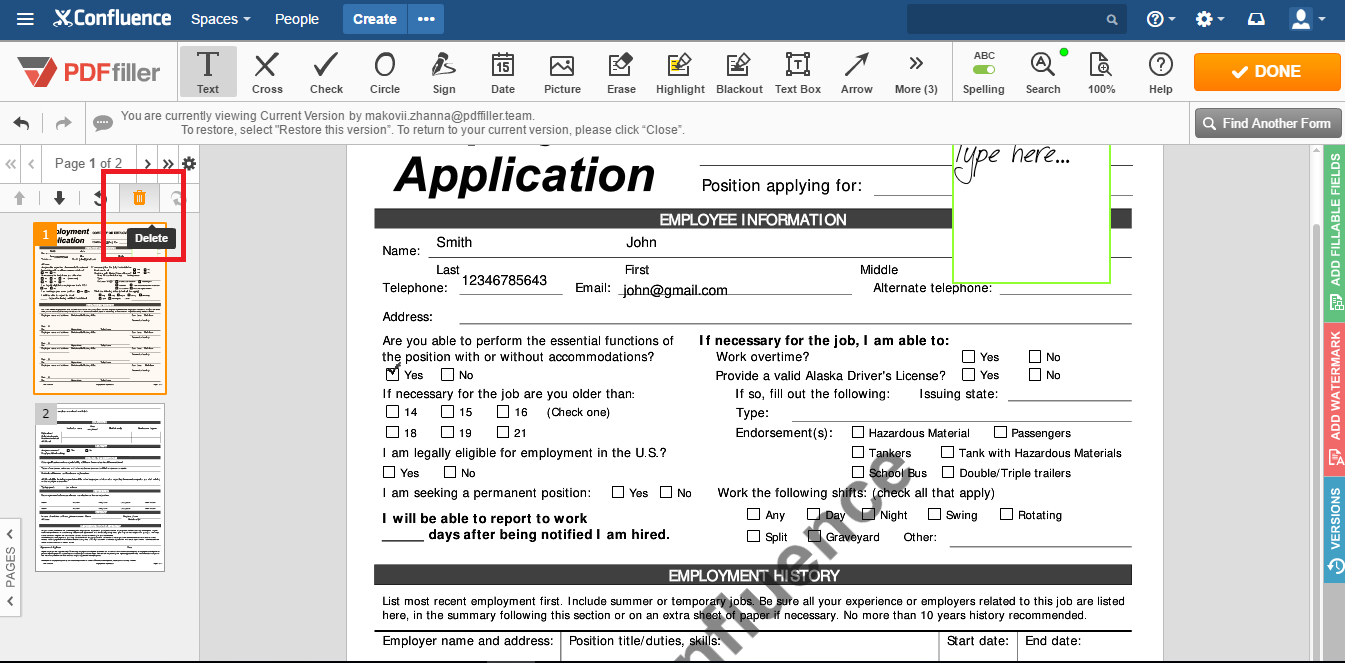The width and height of the screenshot is (1345, 663).
Task: Open the People menu item
Action: [297, 19]
